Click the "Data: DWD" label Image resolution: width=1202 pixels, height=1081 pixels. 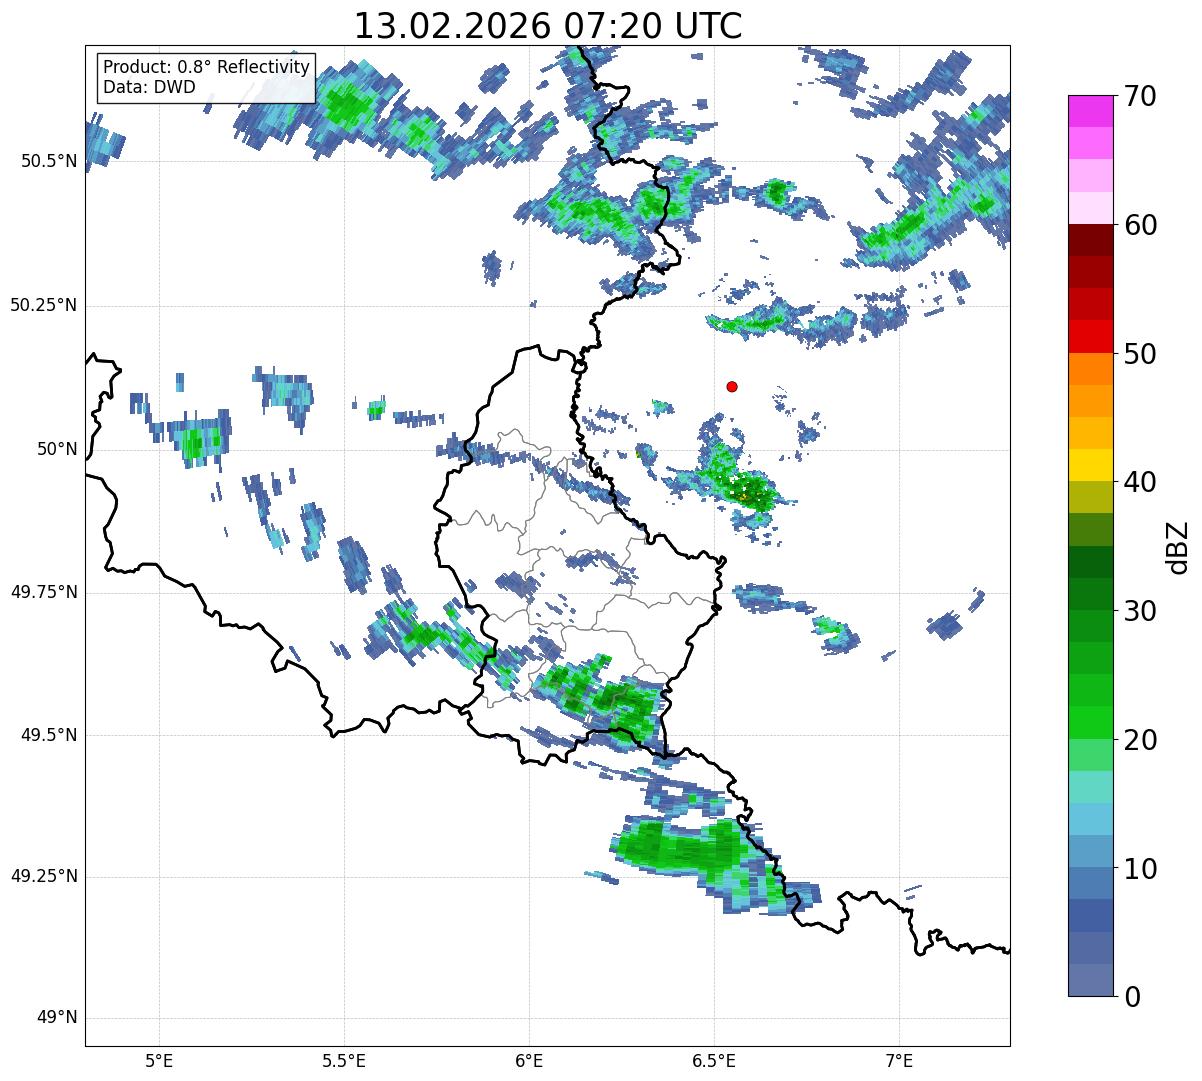point(149,87)
